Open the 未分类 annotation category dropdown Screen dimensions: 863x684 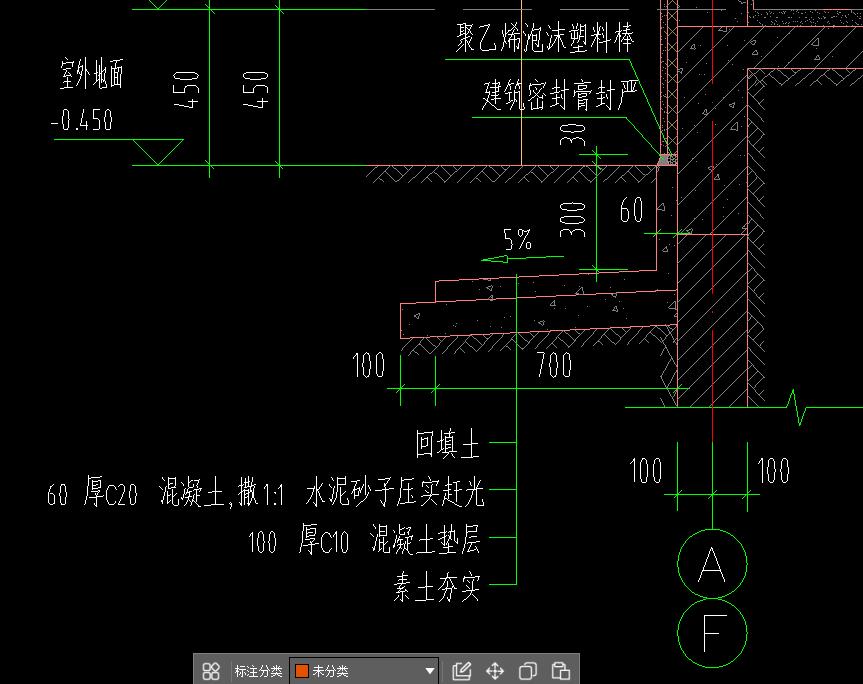click(x=364, y=671)
